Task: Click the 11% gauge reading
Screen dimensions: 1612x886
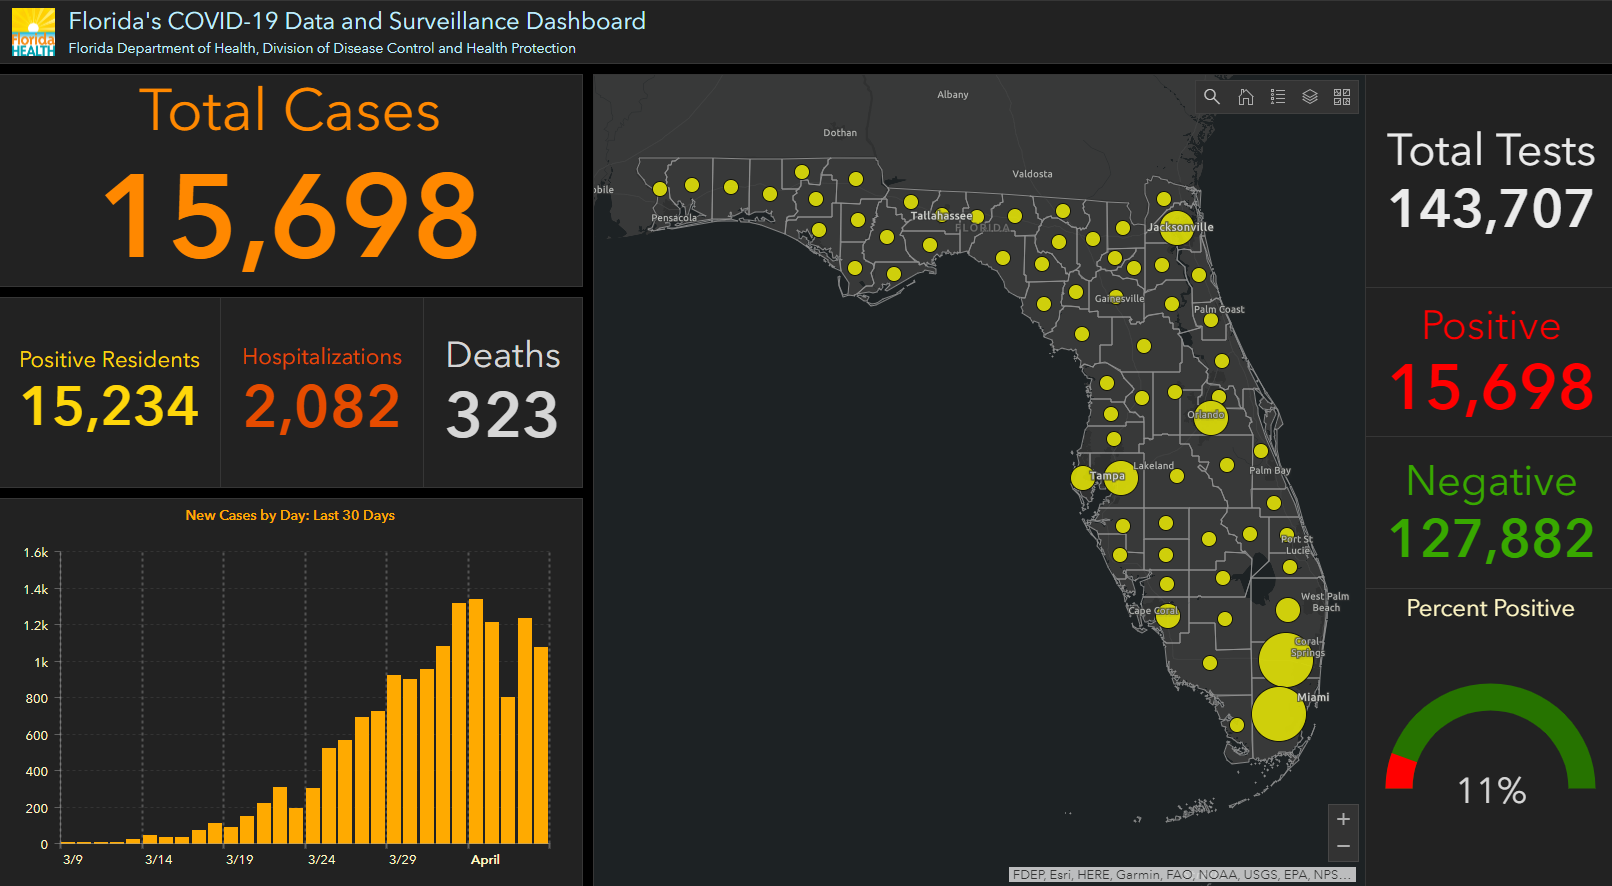Action: (1491, 791)
